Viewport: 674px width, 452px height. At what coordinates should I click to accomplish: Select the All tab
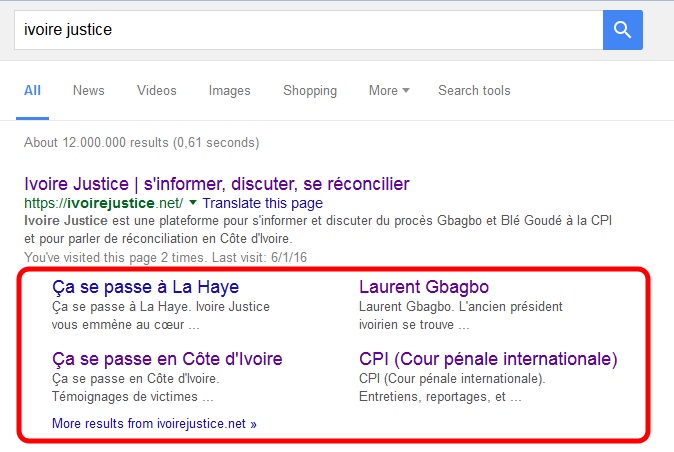coord(32,91)
